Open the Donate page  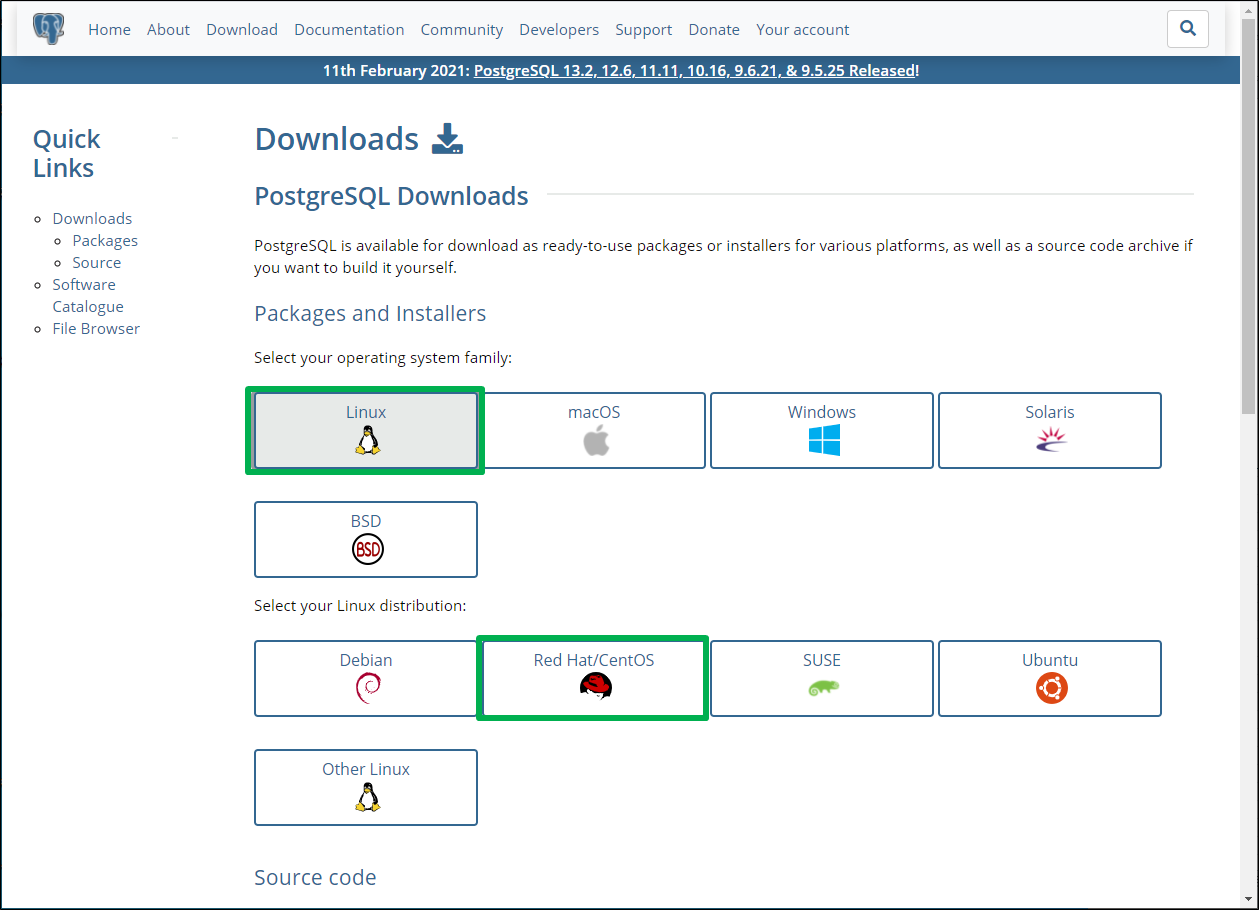tap(714, 30)
